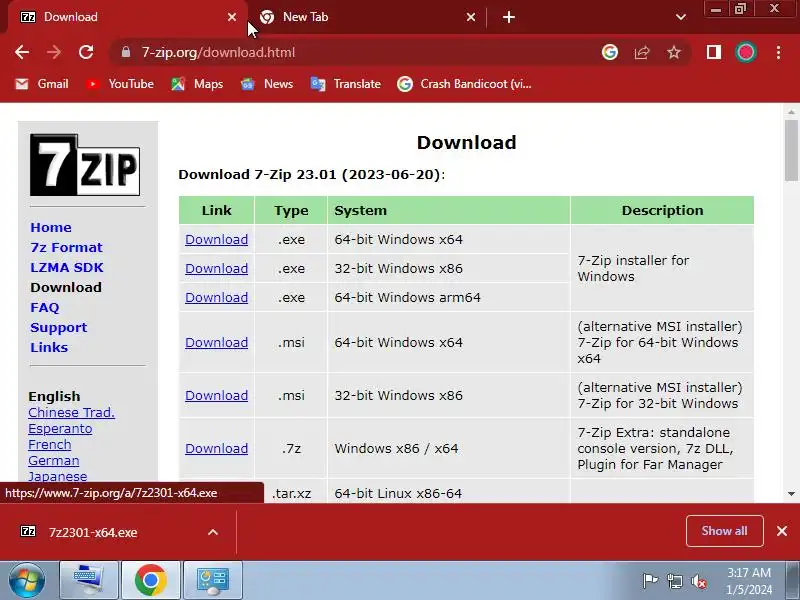Download .msi for 64-bit Windows x64
This screenshot has height=600, width=800.
[x=216, y=342]
